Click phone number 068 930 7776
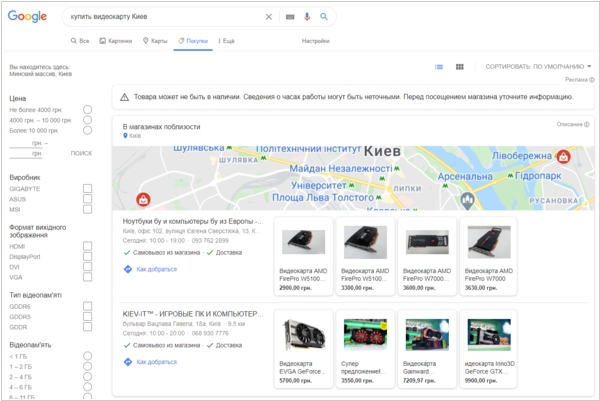Screen dimensions: 600x401 (210, 333)
